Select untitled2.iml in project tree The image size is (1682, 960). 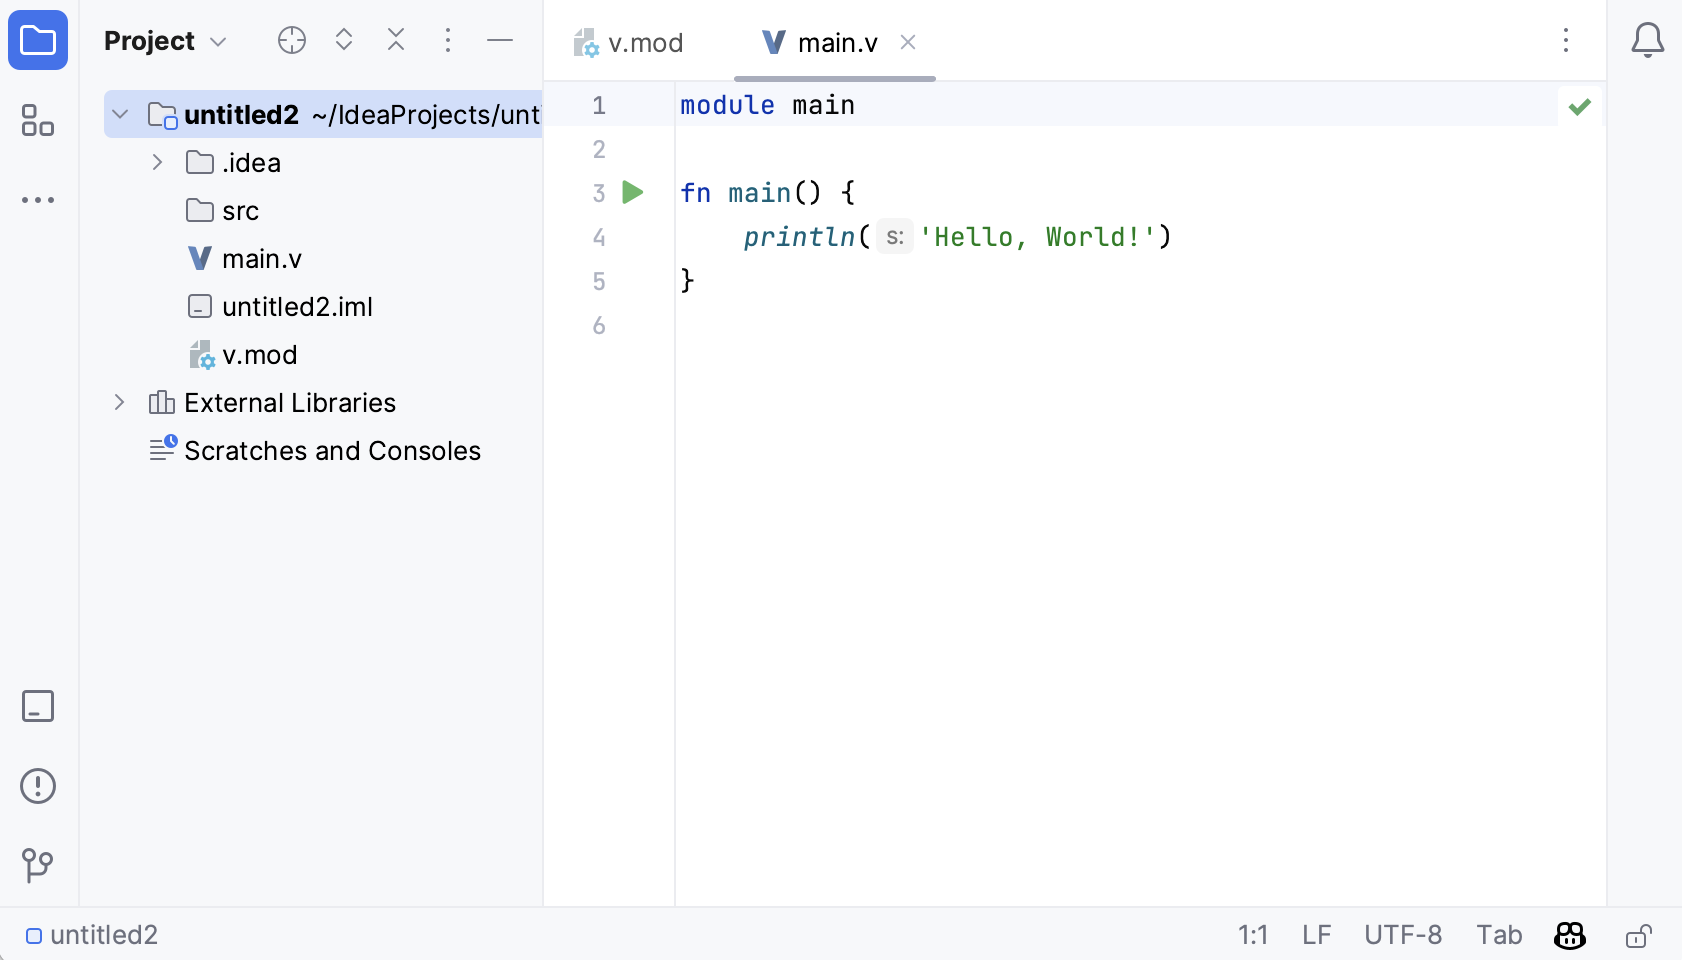(297, 306)
